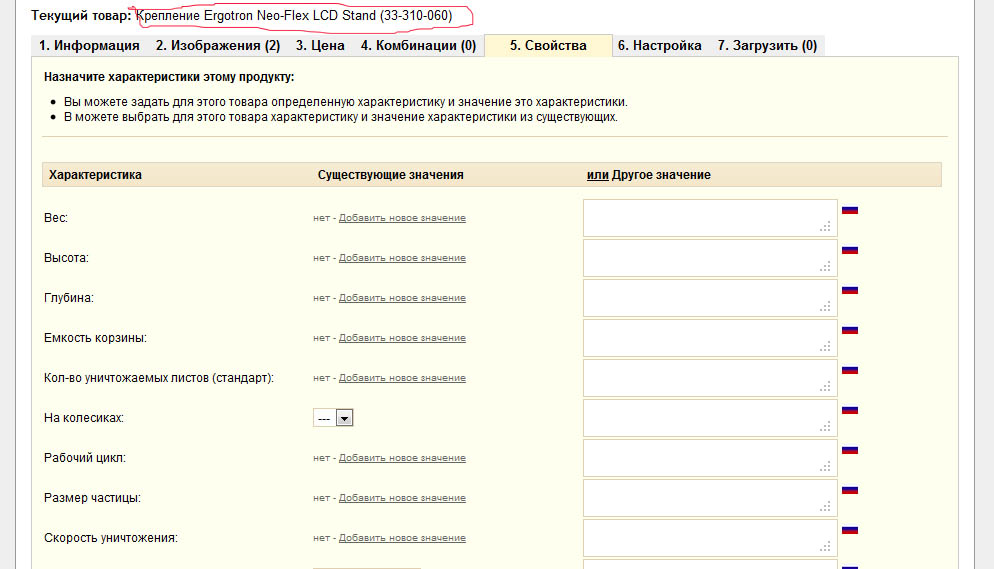
Task: Add new value for Рабочий цикл
Action: click(402, 457)
